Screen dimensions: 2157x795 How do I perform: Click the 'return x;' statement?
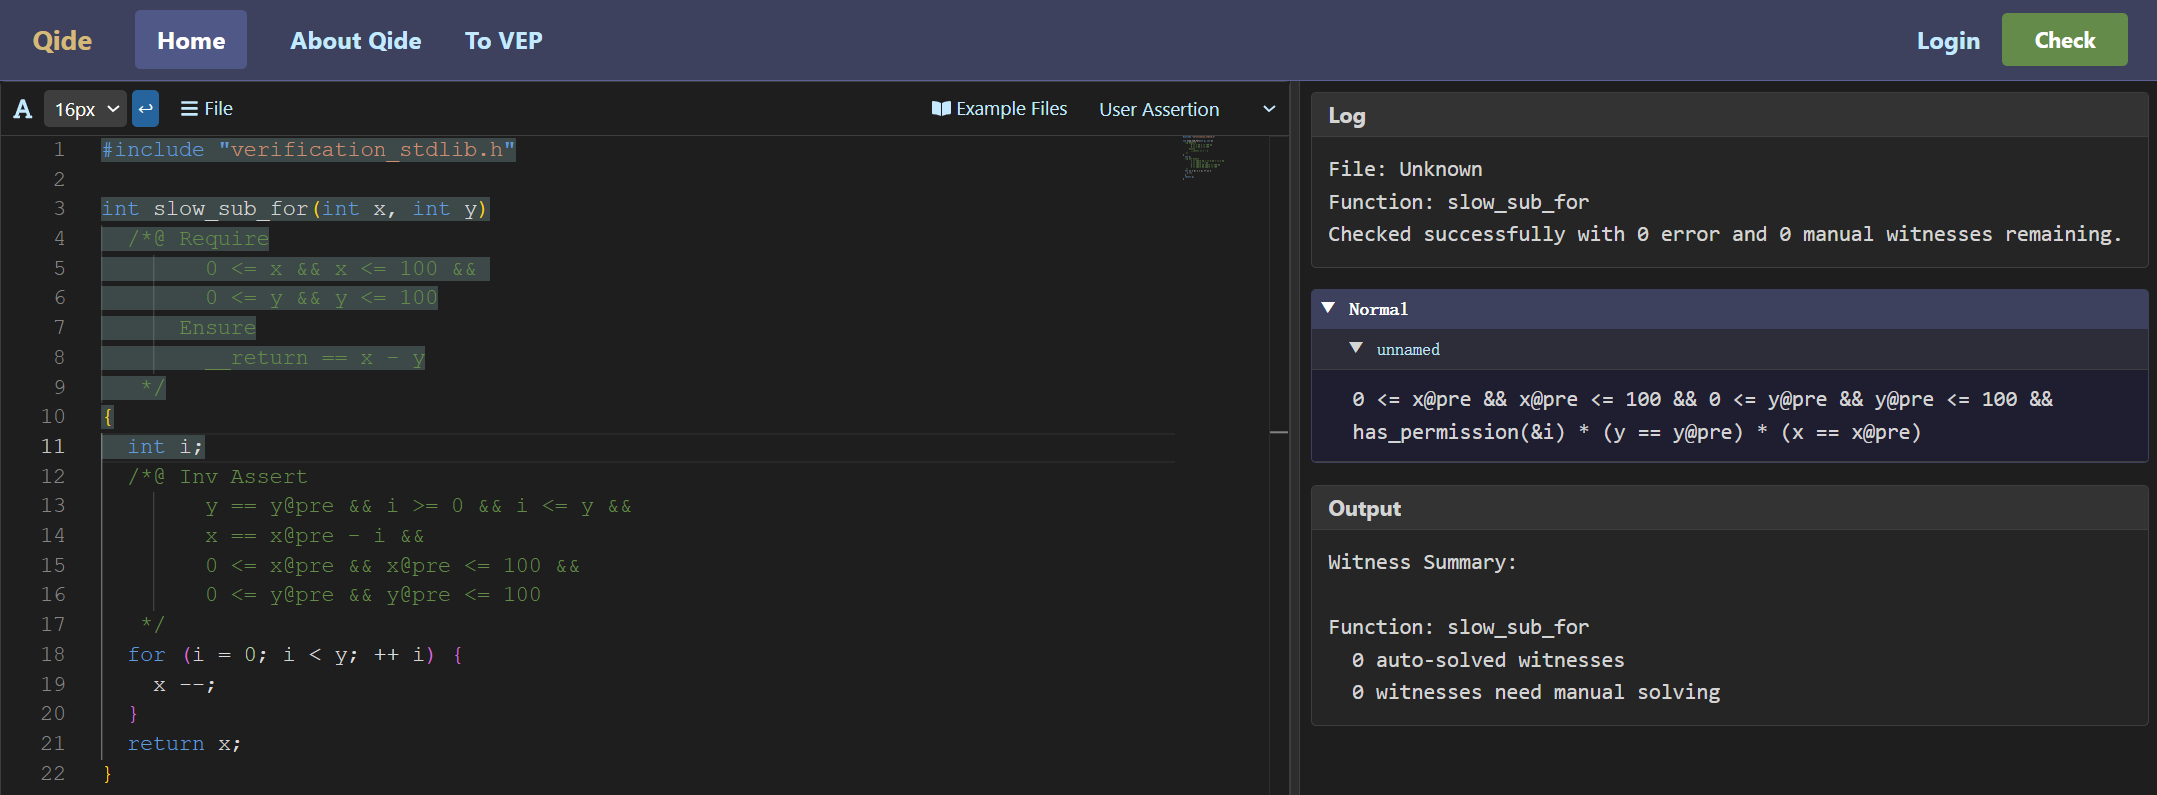click(x=184, y=744)
